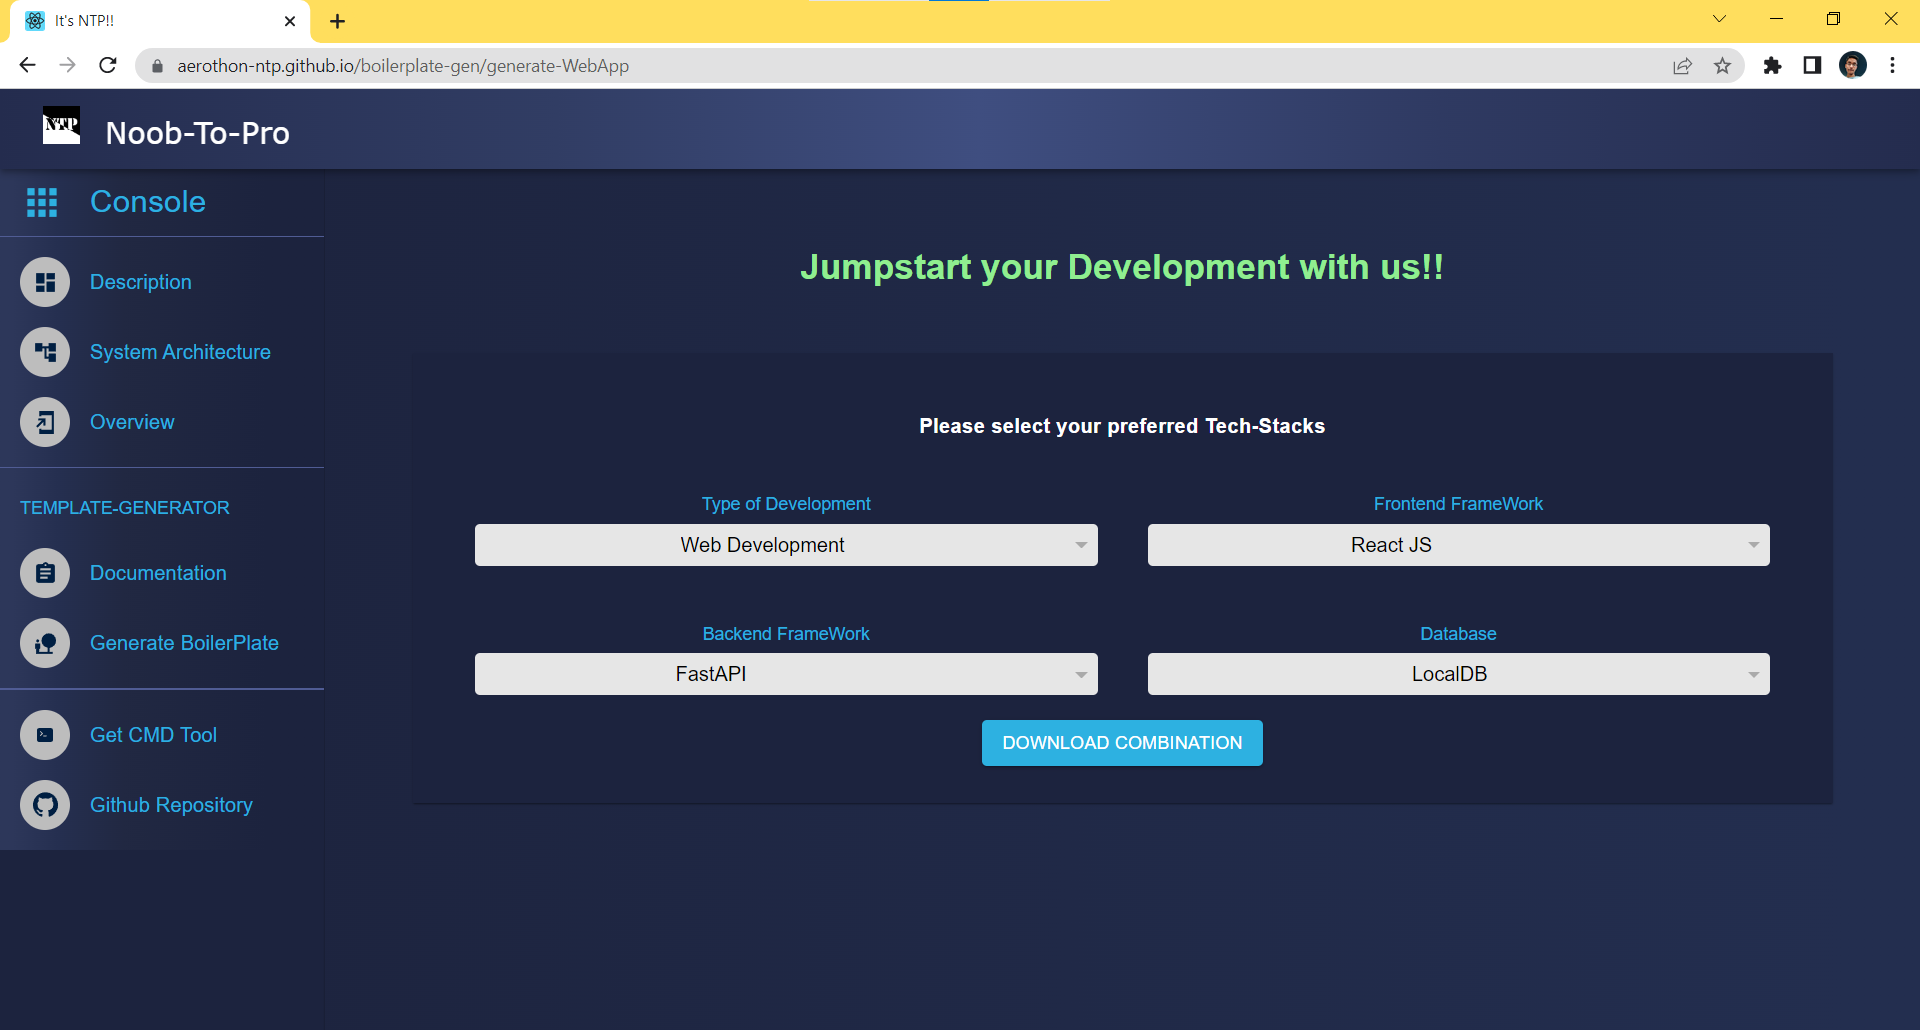Open Frontend FrameWork dropdown showing React JS
This screenshot has height=1030, width=1920.
click(x=1458, y=545)
